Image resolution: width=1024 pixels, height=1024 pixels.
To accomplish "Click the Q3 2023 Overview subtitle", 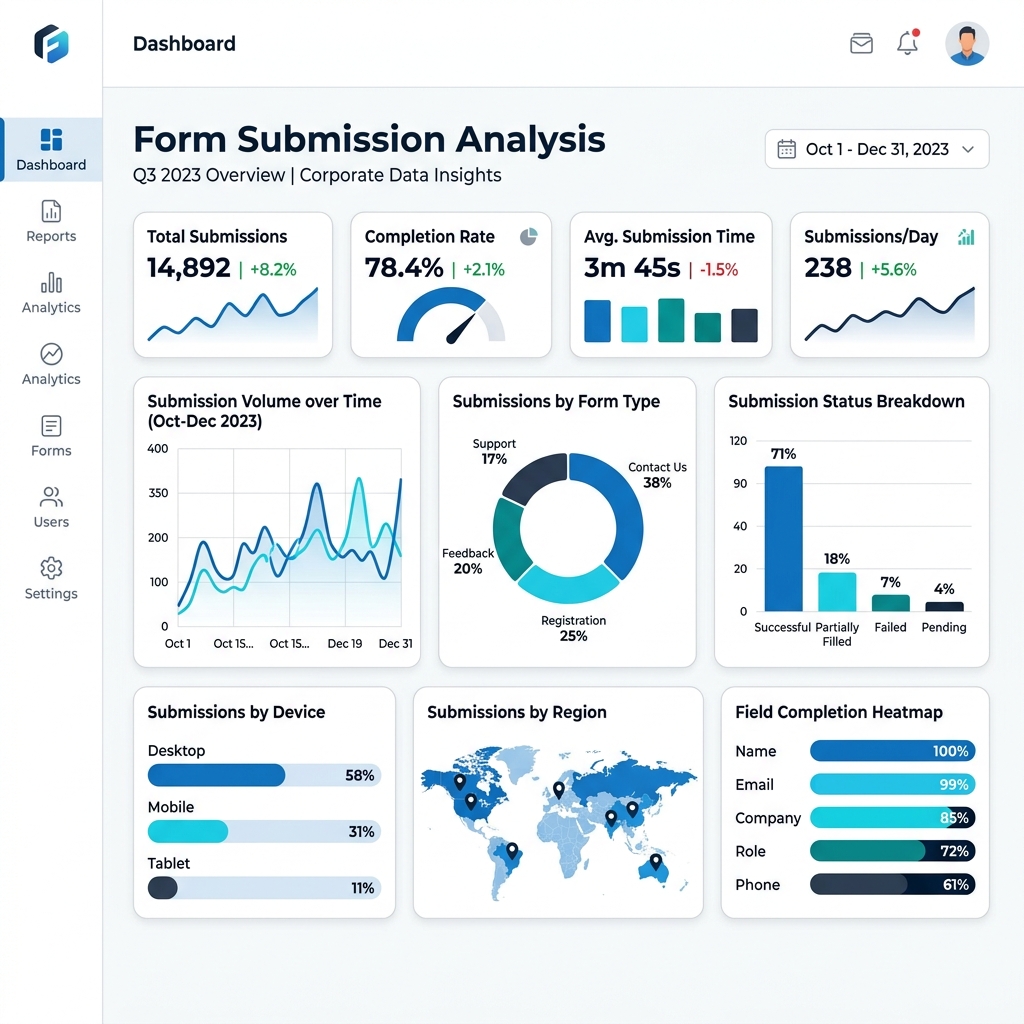I will point(317,175).
